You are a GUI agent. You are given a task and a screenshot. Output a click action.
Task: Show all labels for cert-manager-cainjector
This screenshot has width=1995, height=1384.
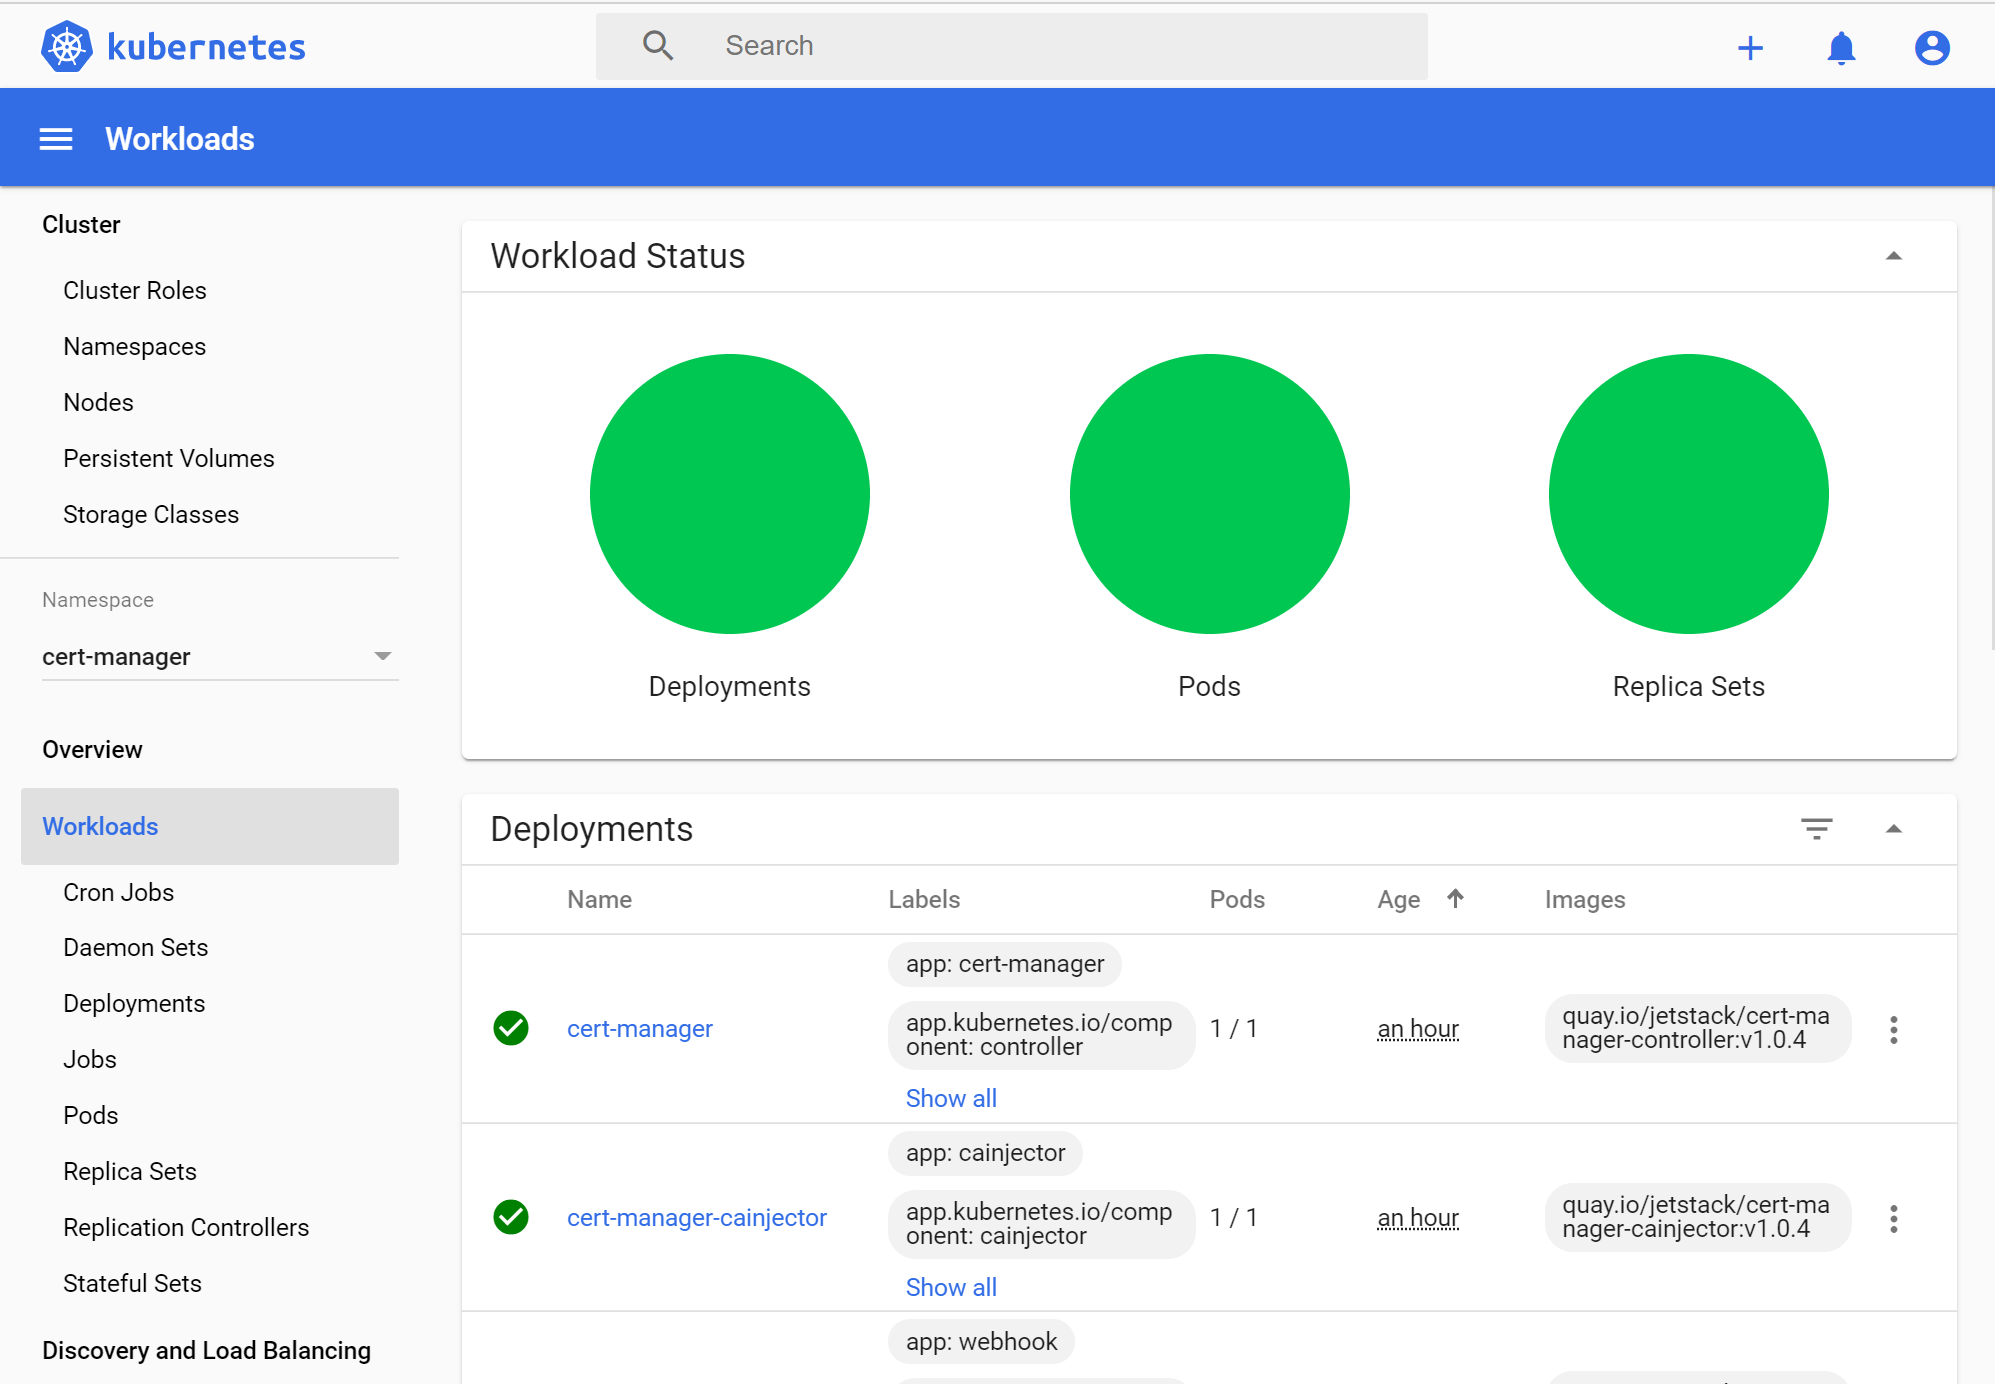coord(950,1286)
